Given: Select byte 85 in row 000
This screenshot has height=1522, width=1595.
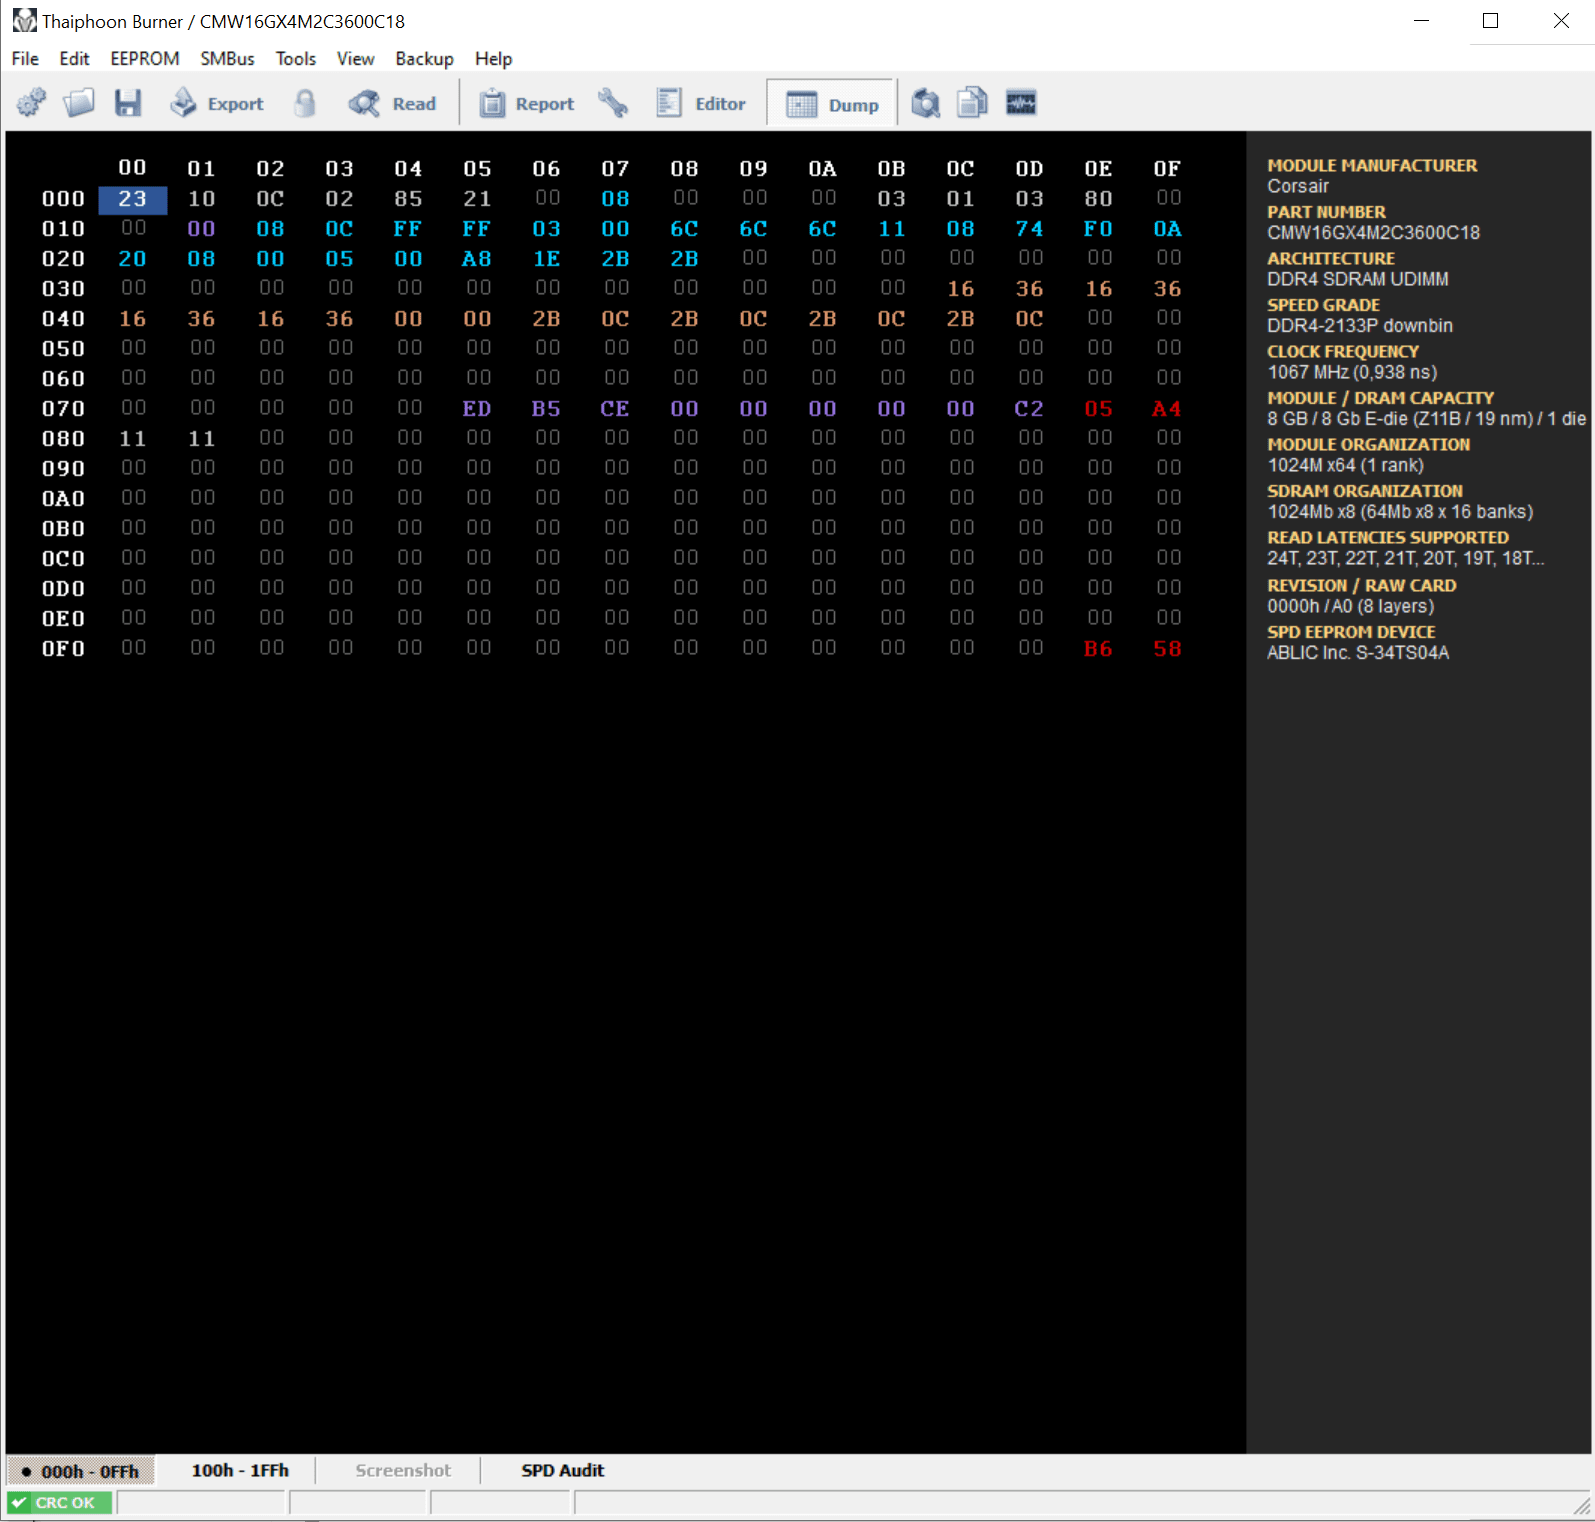Looking at the screenshot, I should pyautogui.click(x=408, y=199).
